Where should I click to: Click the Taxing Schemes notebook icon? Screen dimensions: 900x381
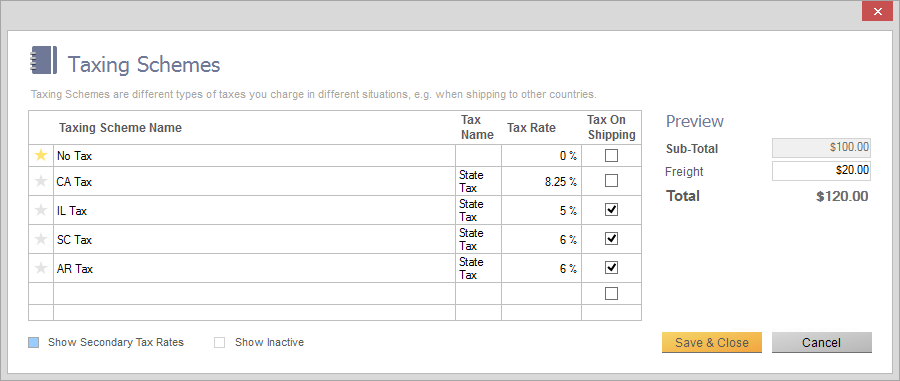click(43, 60)
